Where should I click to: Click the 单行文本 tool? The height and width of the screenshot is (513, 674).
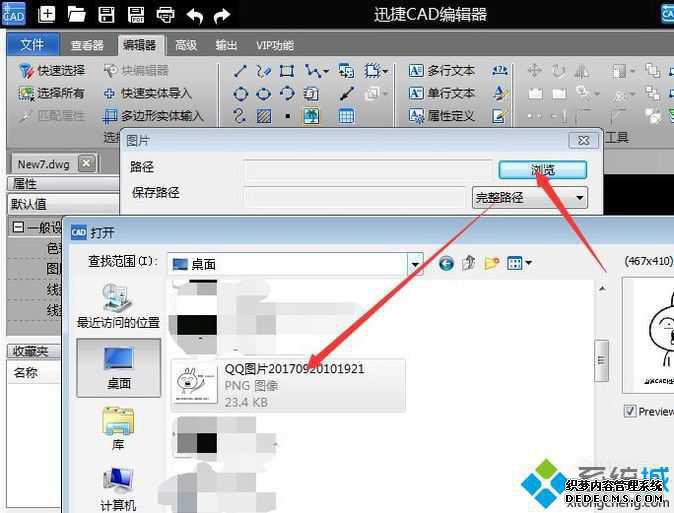click(x=441, y=93)
